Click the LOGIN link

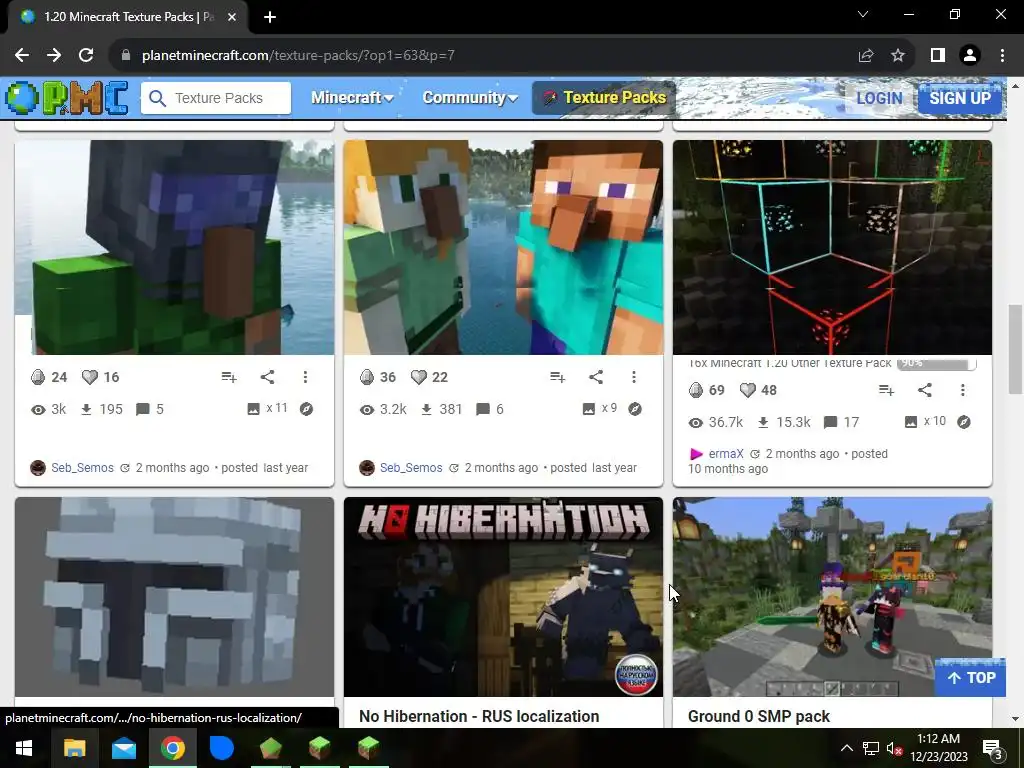(x=879, y=98)
